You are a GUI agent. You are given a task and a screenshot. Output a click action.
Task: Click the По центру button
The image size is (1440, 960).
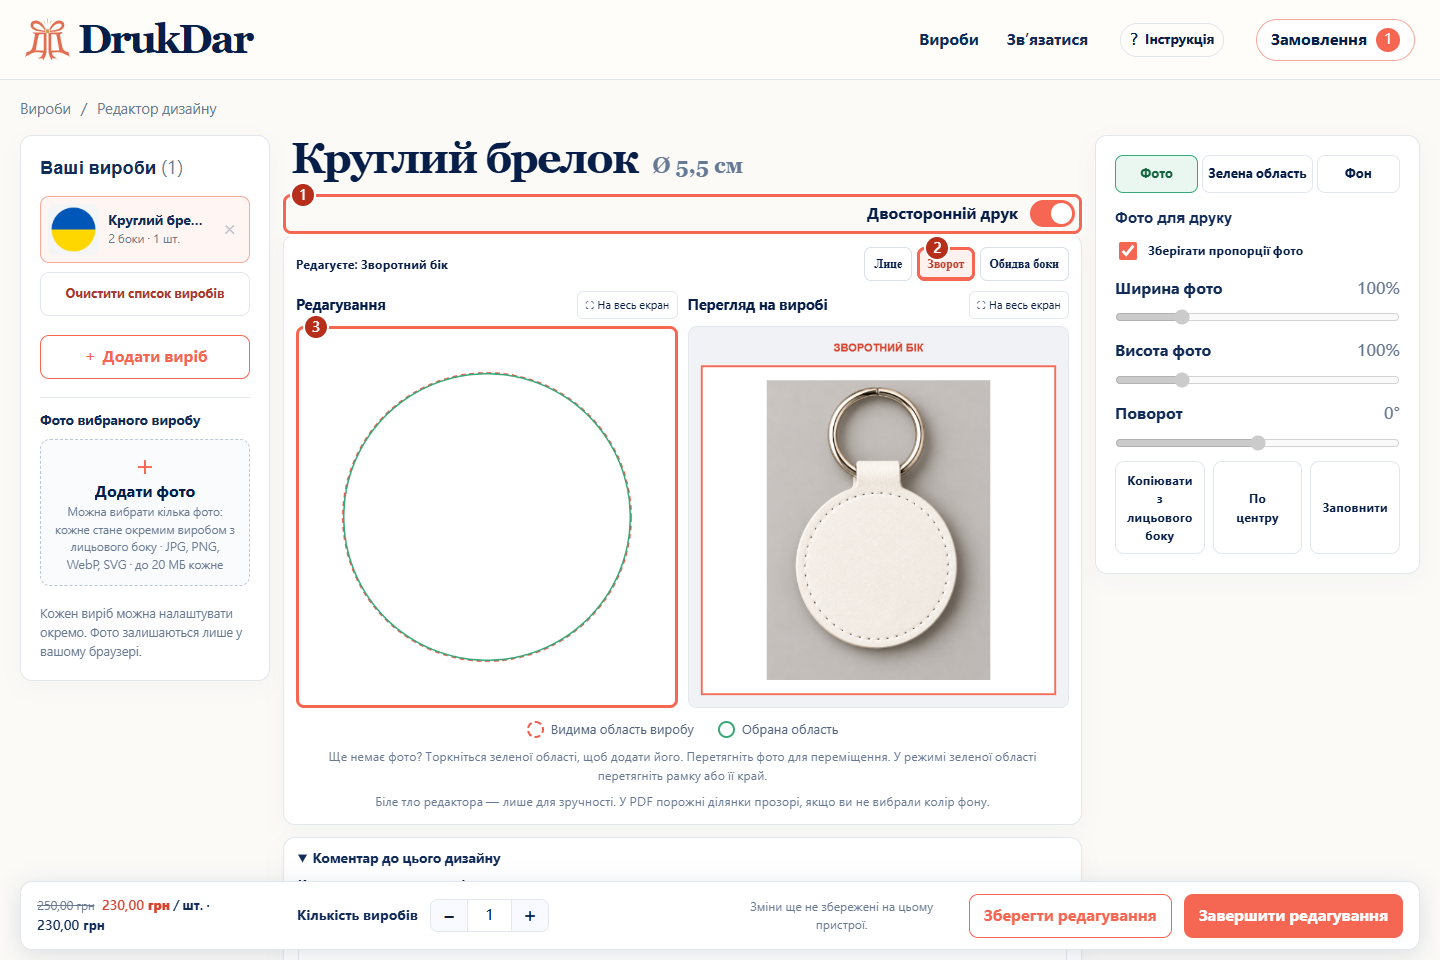click(x=1257, y=508)
